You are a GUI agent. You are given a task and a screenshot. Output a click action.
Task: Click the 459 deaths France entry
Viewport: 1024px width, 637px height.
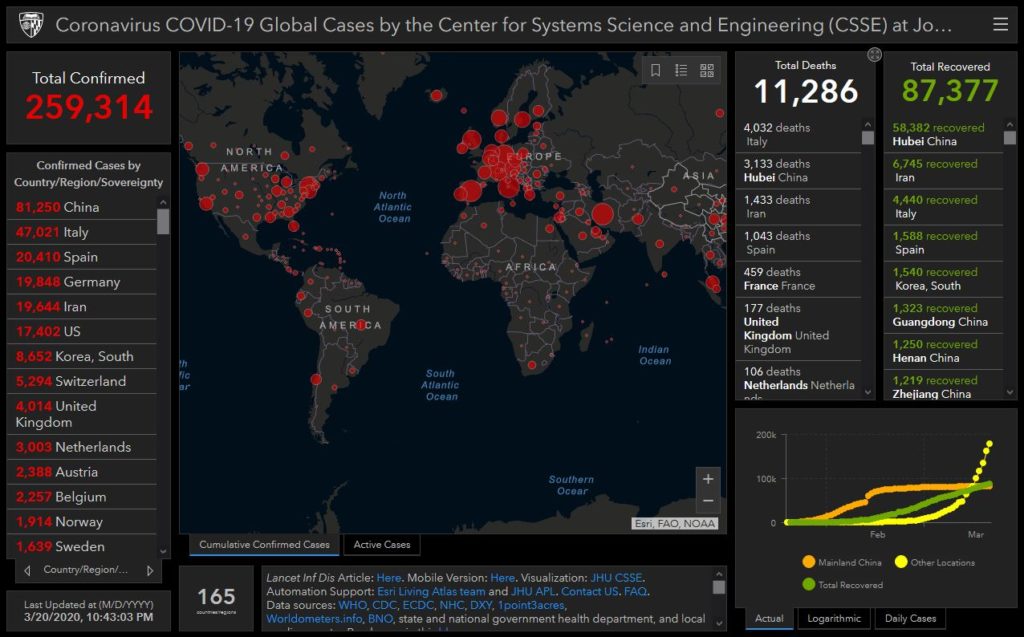click(x=799, y=279)
